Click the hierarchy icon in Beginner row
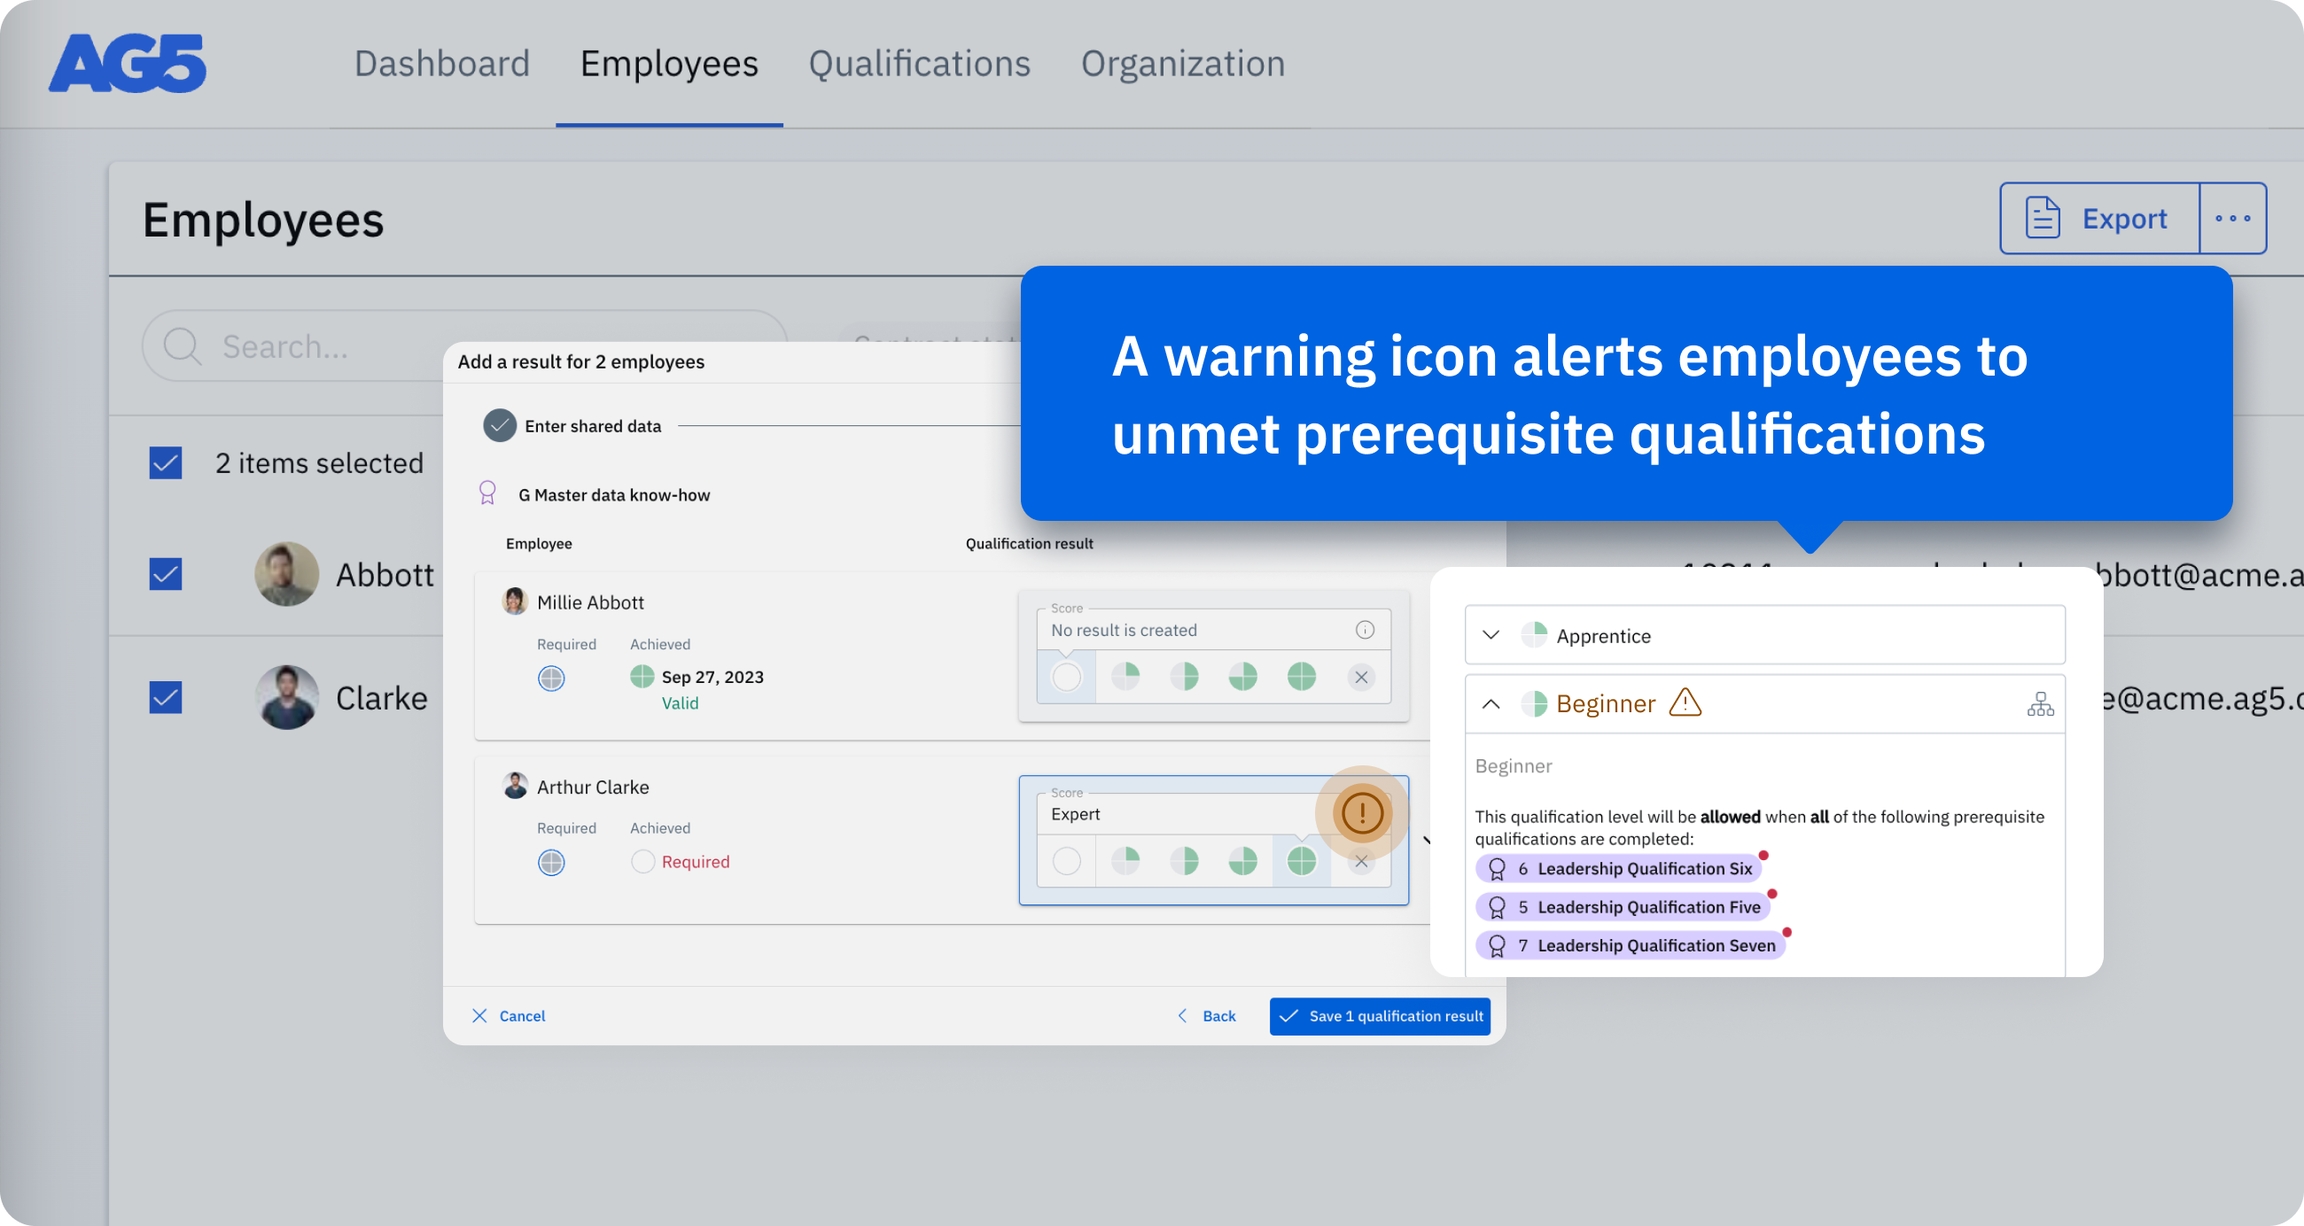The width and height of the screenshot is (2304, 1226). point(2040,704)
